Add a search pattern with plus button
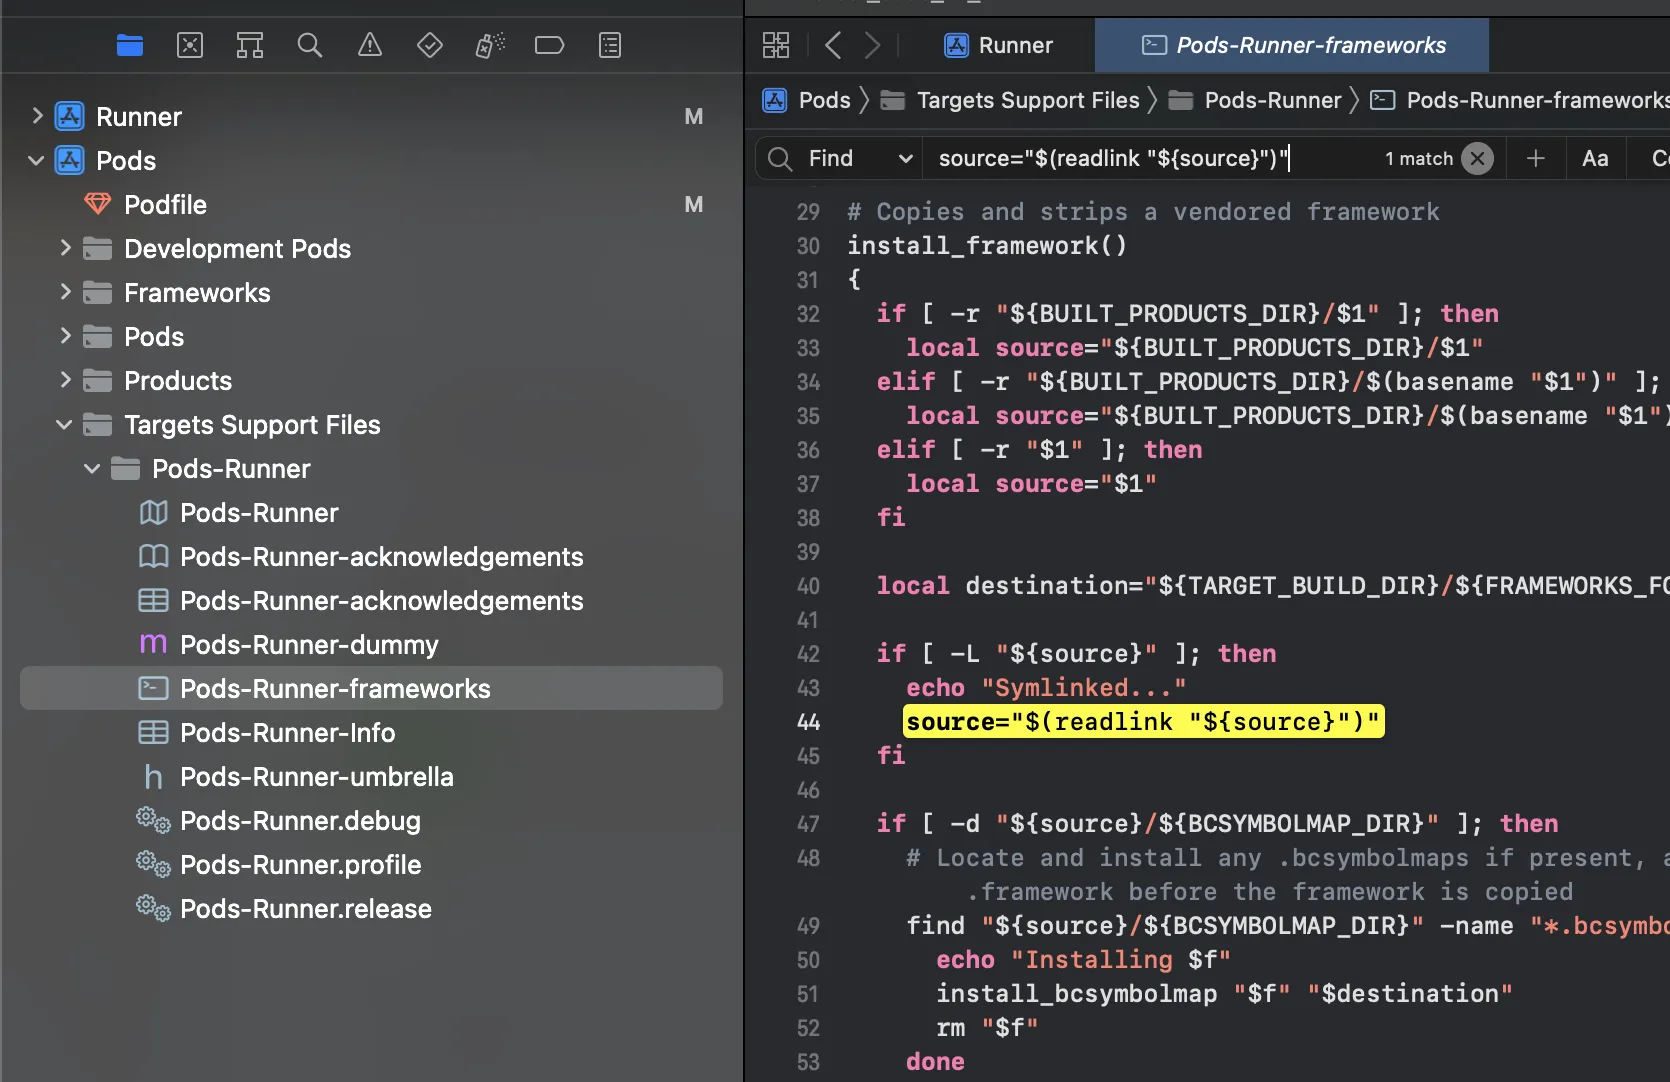Viewport: 1670px width, 1082px height. point(1536,158)
